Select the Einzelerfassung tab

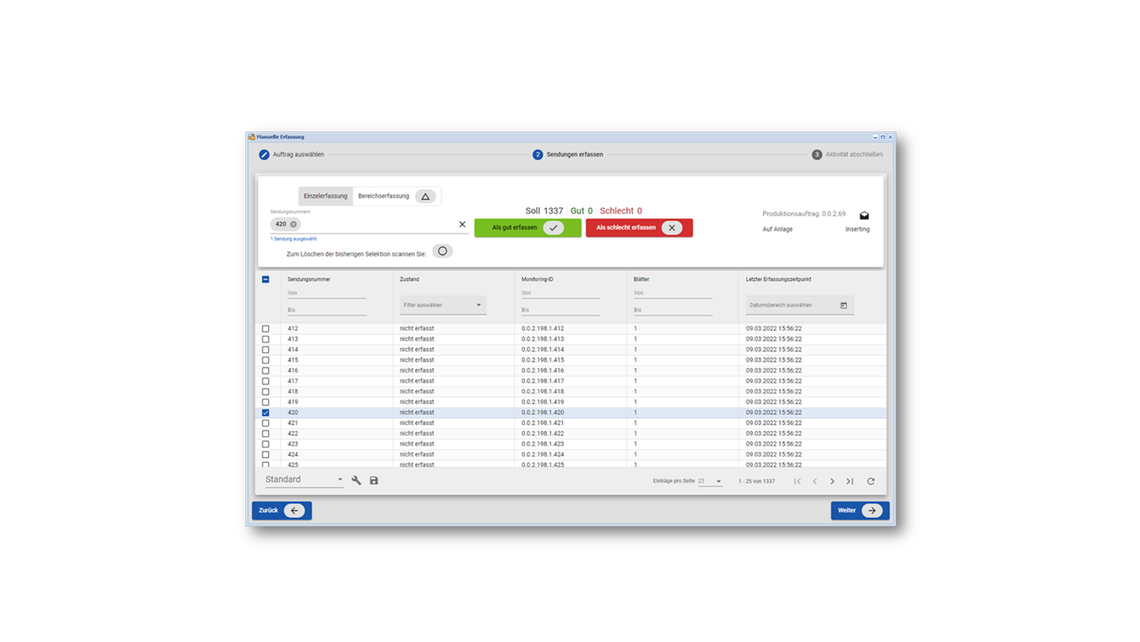click(325, 196)
